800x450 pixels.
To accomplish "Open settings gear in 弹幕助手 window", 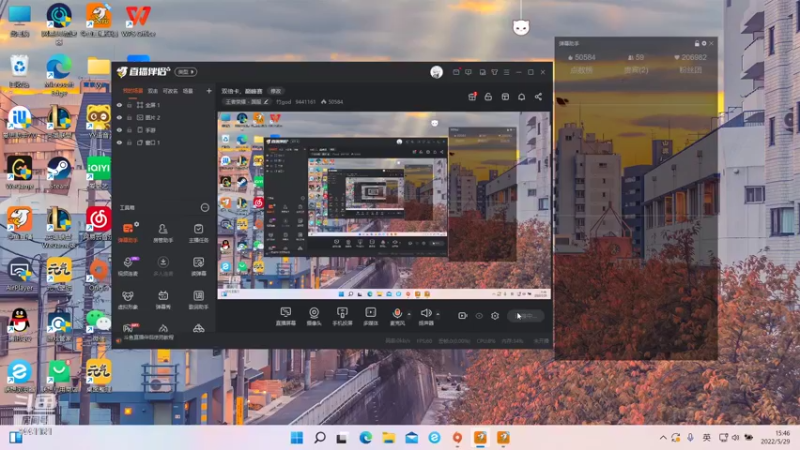I will (704, 43).
